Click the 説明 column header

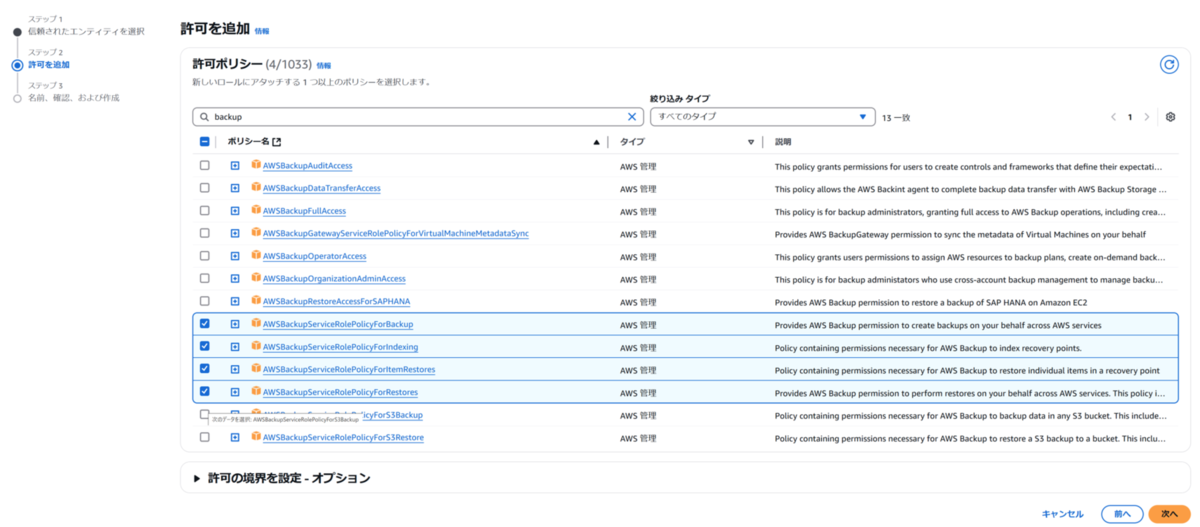[783, 142]
